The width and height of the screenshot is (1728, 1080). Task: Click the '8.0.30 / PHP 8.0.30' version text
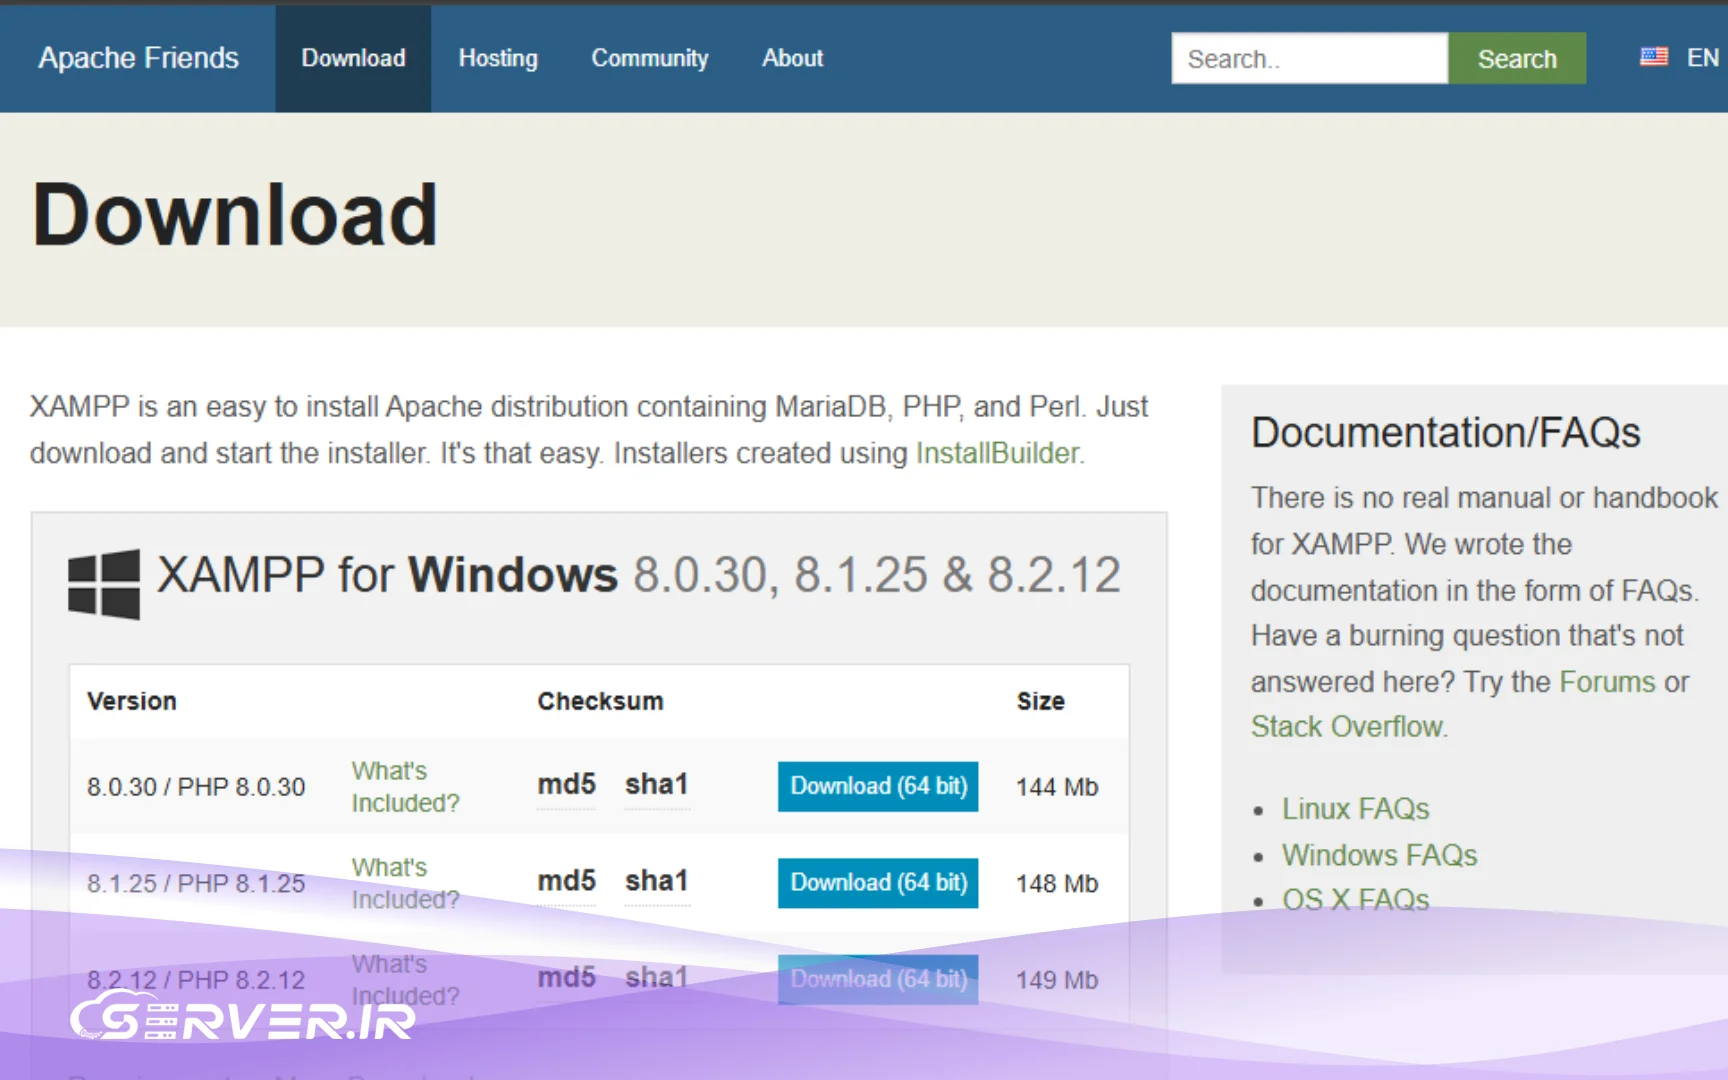click(196, 787)
